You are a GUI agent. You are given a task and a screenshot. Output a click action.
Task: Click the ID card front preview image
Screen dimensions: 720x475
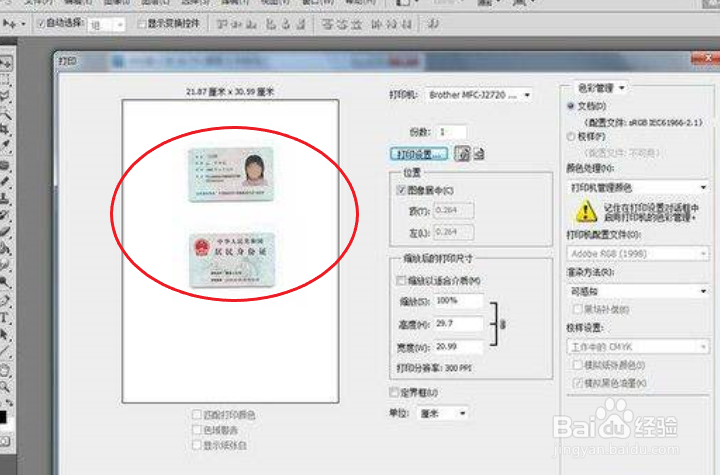pyautogui.click(x=231, y=174)
